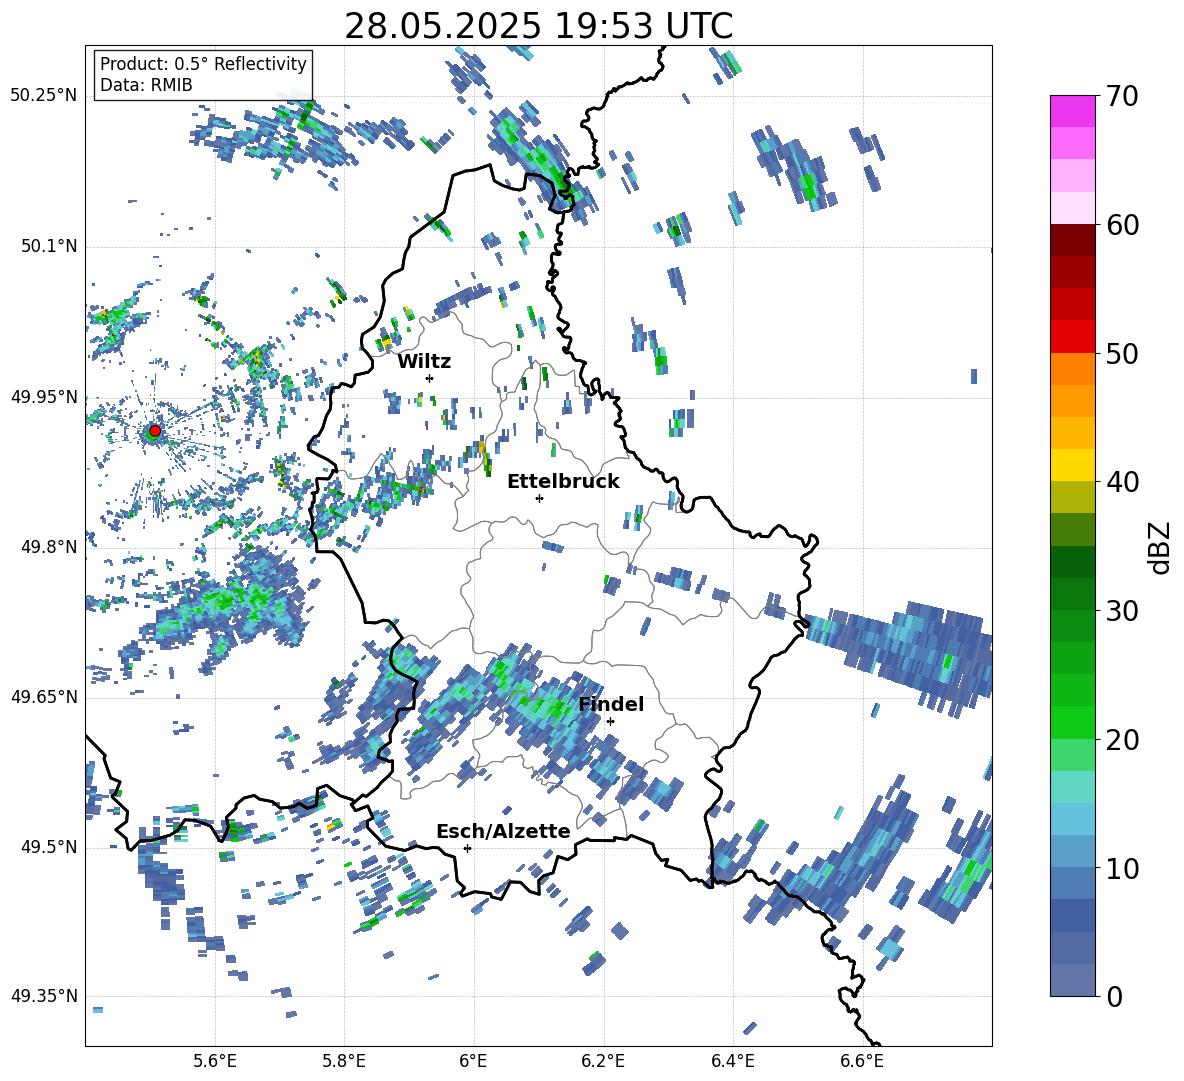Click the Ettelbruck cross marker
This screenshot has height=1081, width=1184.
539,498
